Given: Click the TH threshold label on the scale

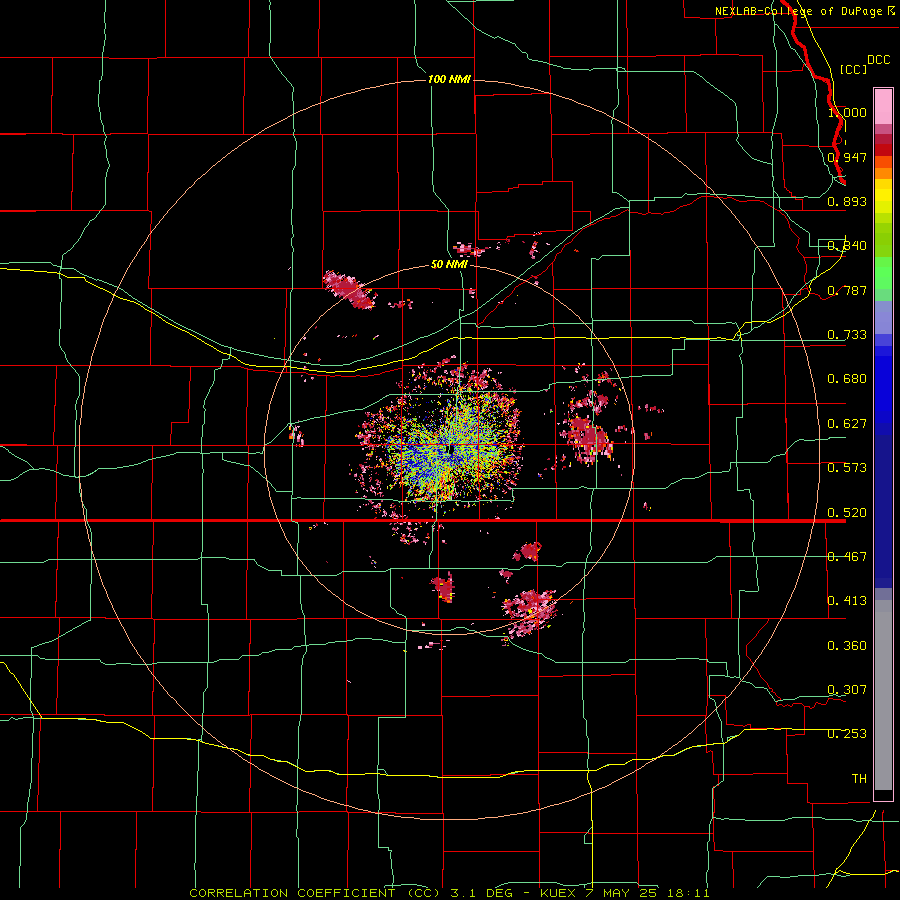Looking at the screenshot, I should pos(859,779).
